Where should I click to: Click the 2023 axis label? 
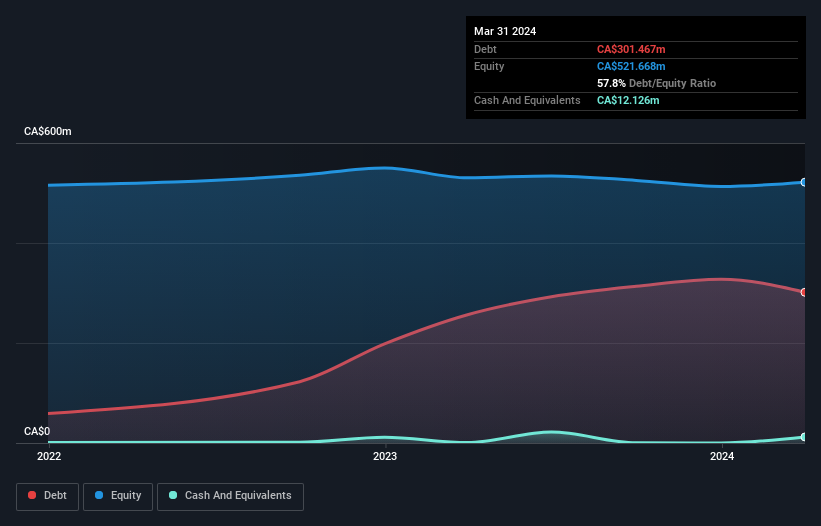coord(385,456)
